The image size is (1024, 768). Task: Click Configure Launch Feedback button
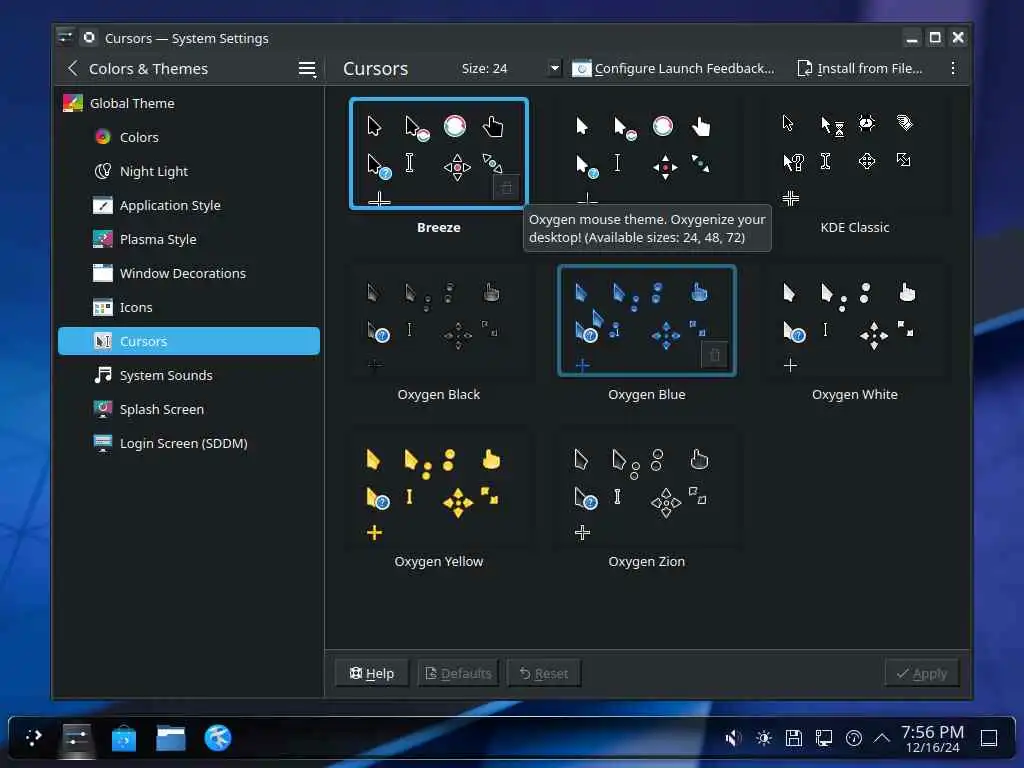(673, 68)
